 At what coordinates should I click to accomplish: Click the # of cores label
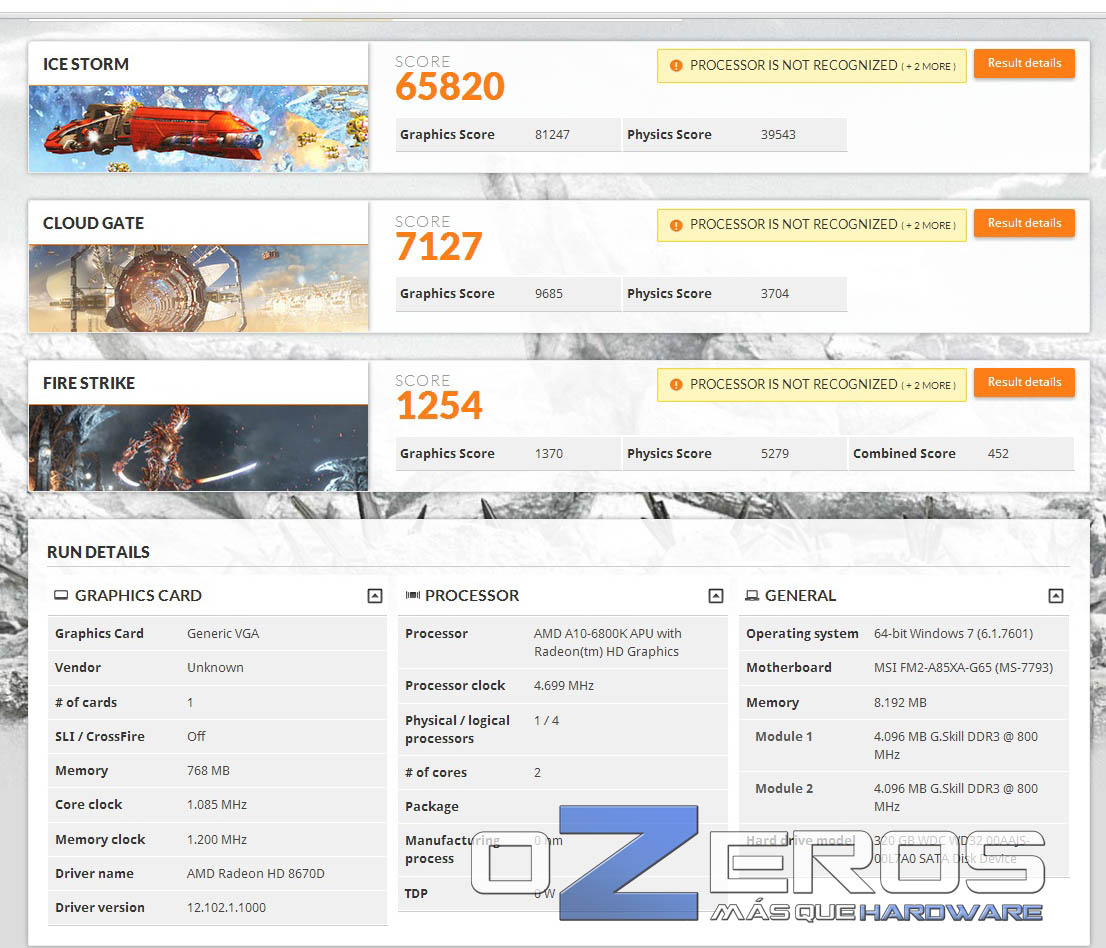pos(436,772)
